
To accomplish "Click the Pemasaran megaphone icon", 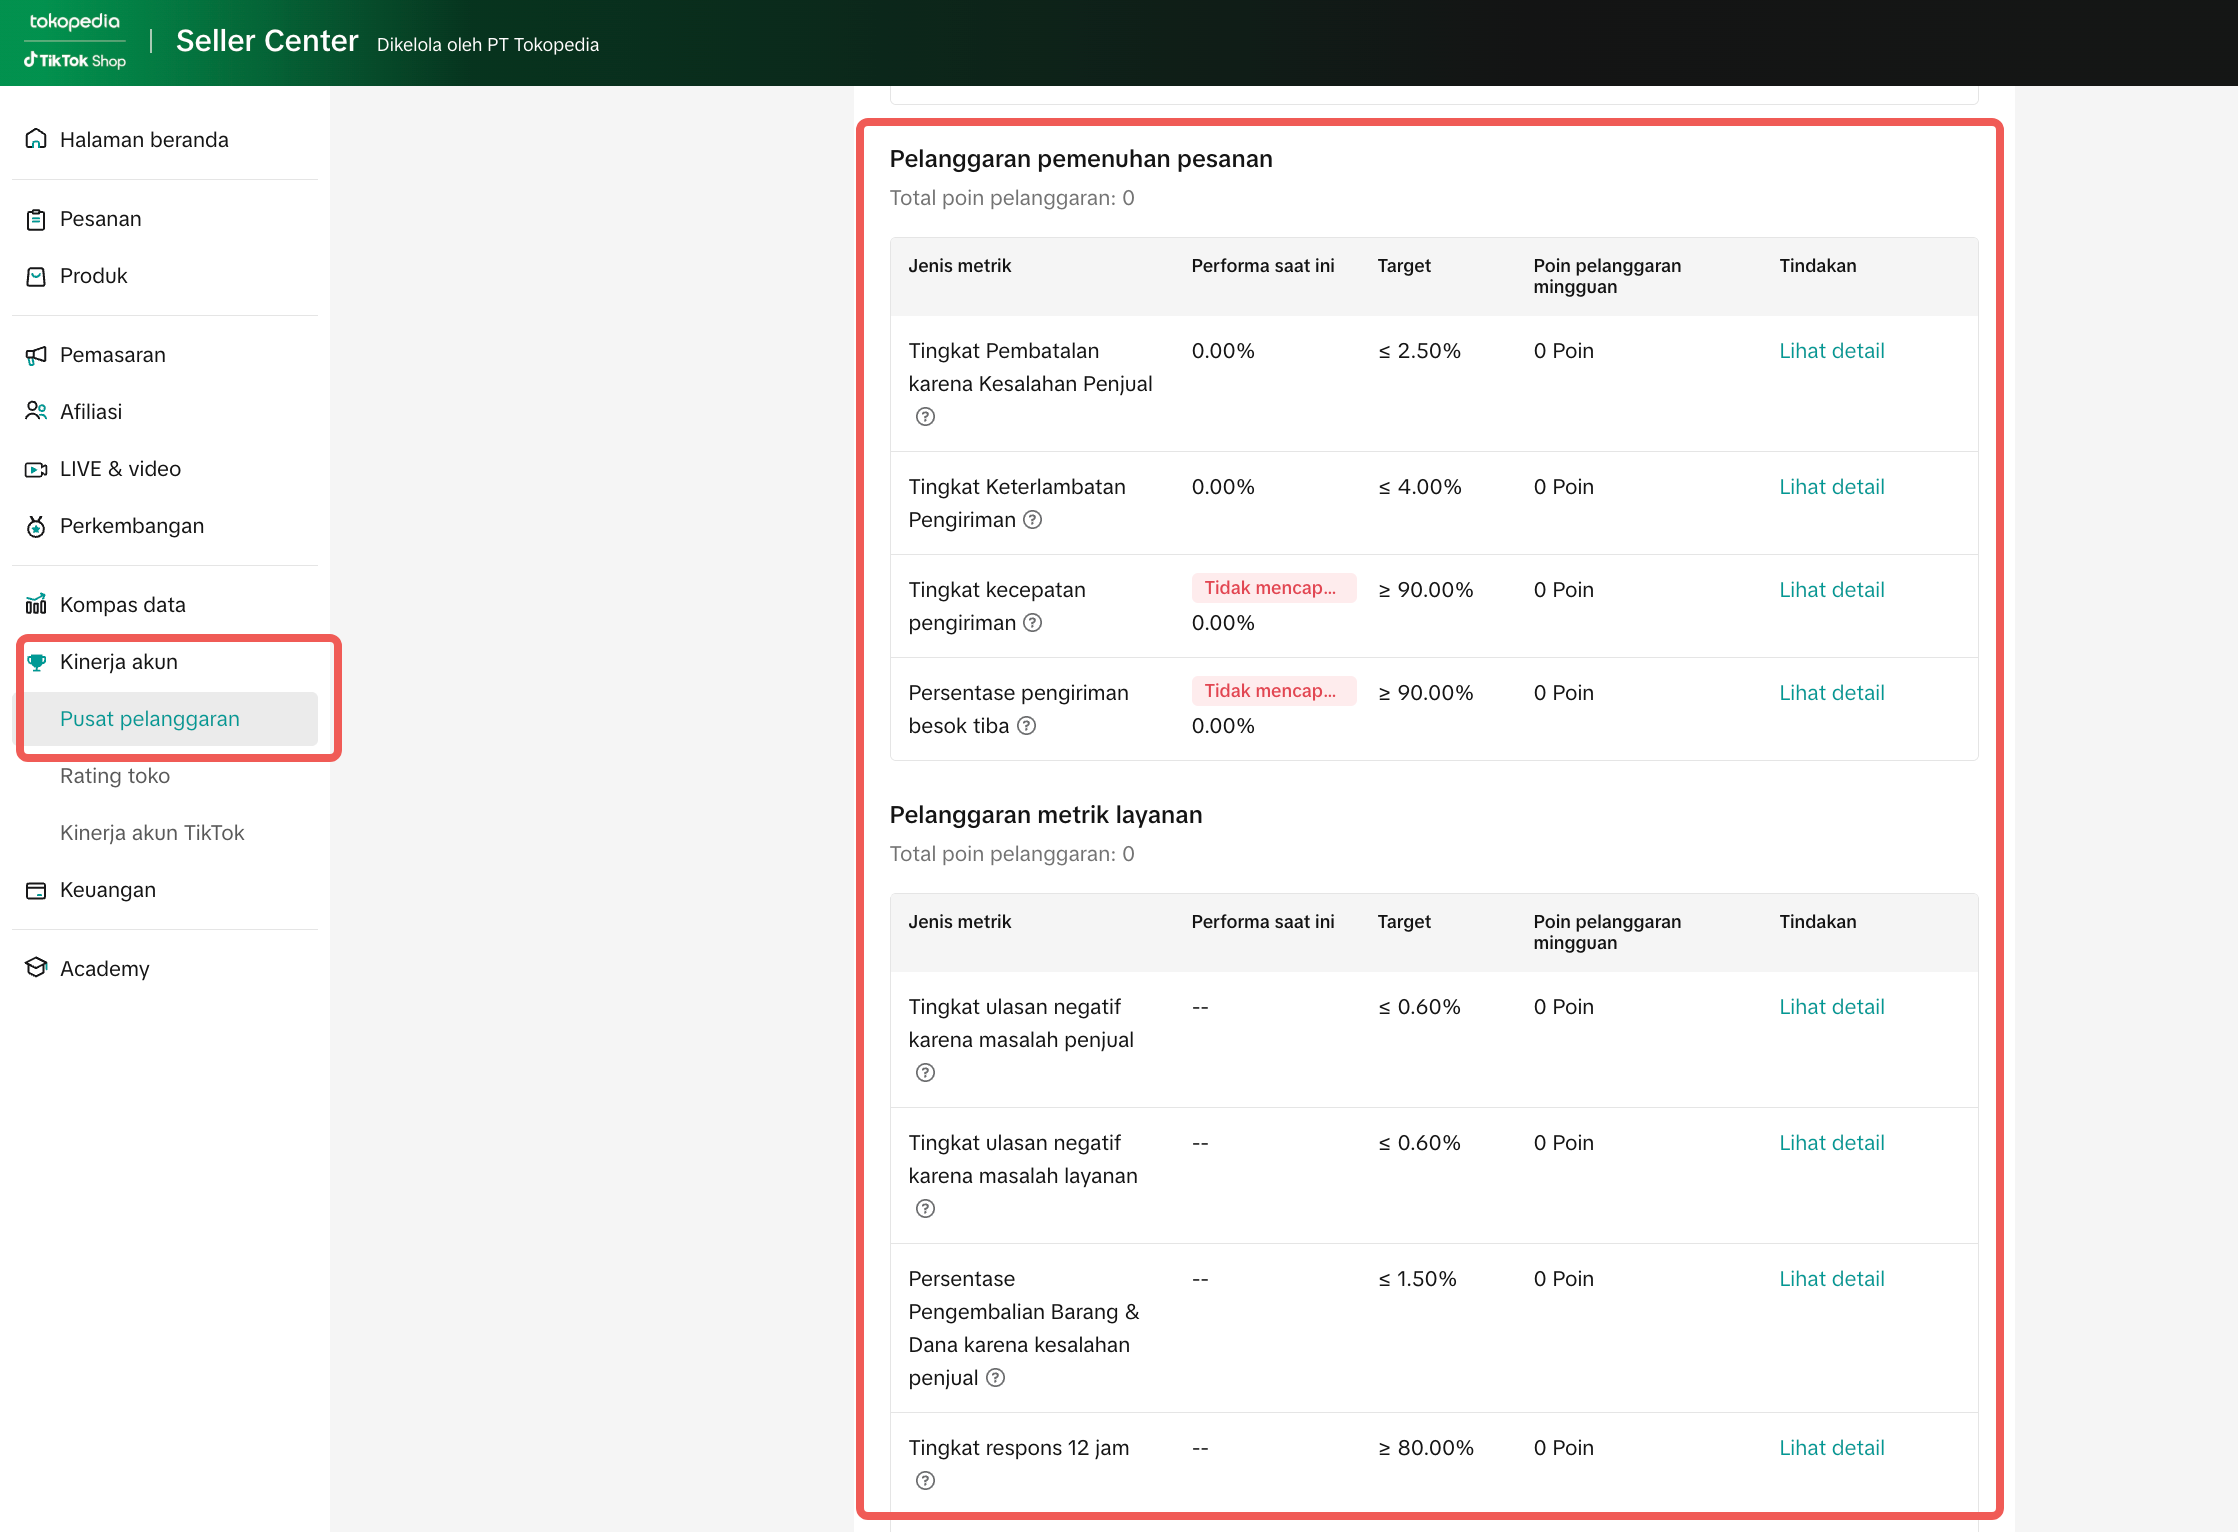I will (36, 355).
